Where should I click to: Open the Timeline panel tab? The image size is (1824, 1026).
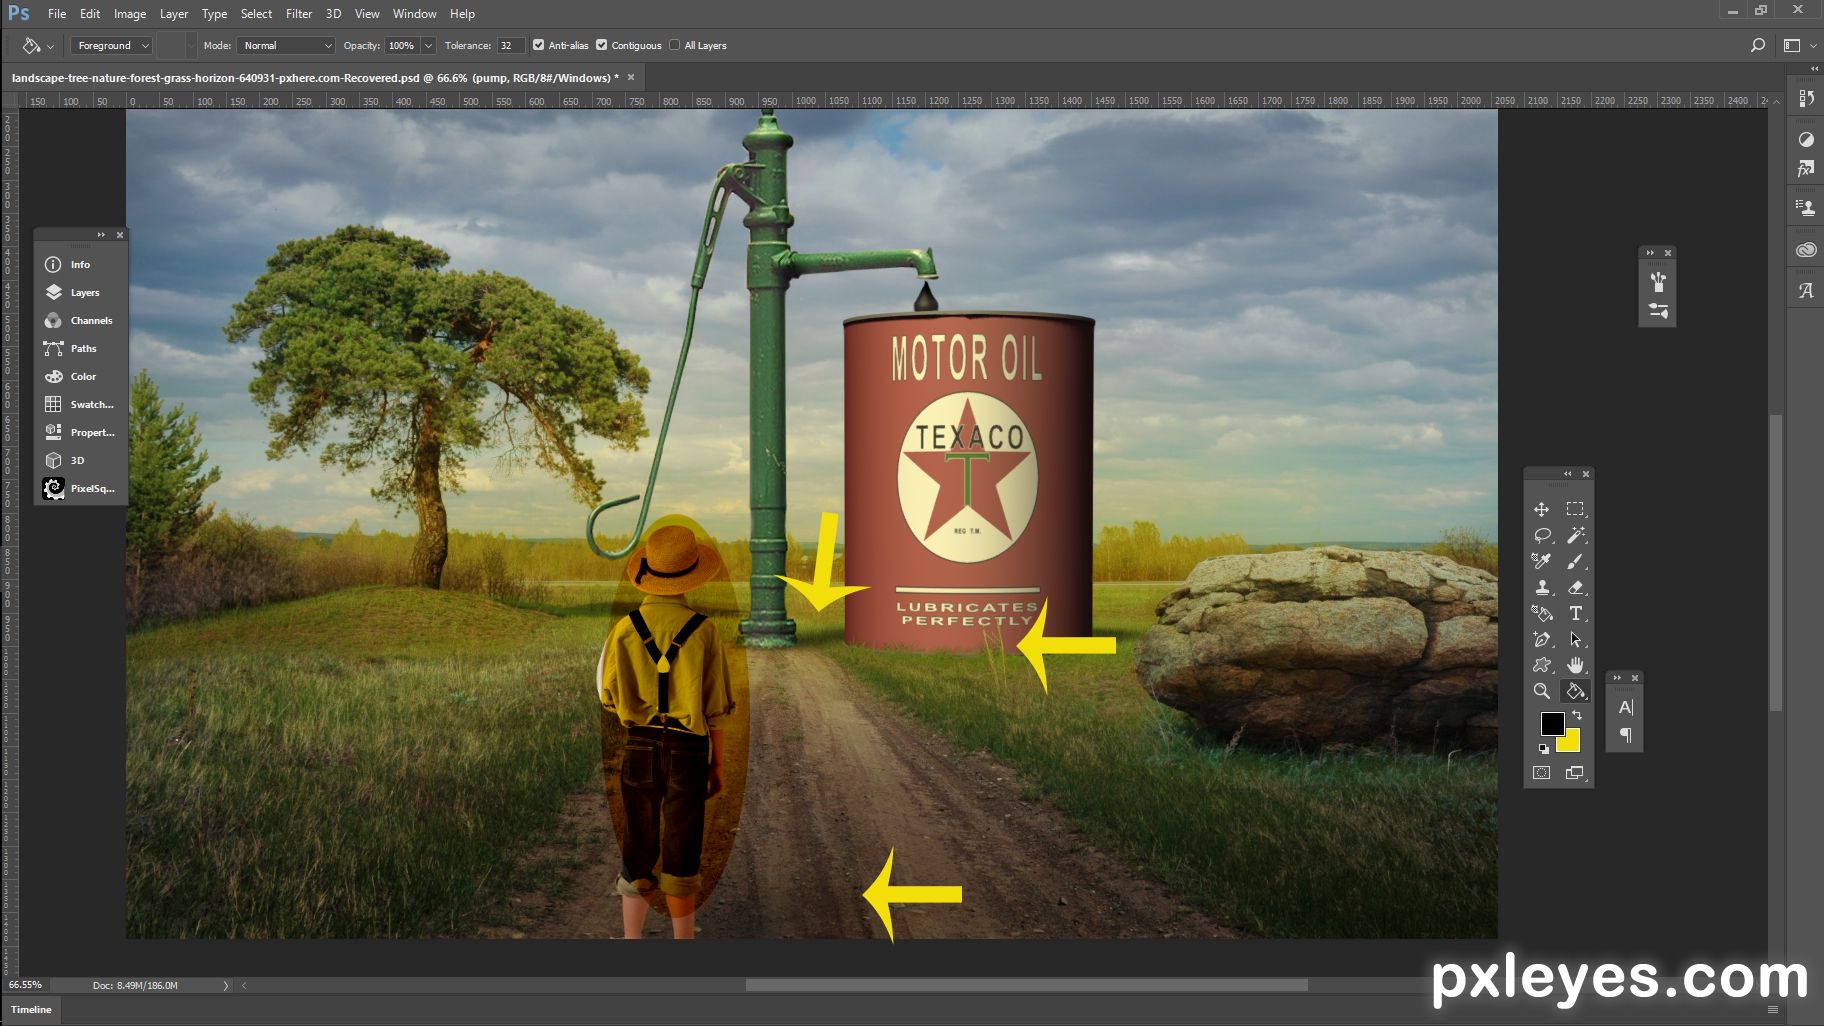point(31,1009)
